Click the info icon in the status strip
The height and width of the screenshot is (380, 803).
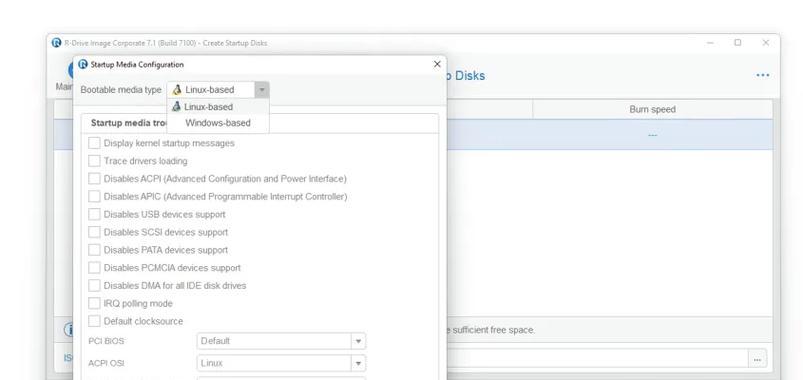(69, 329)
